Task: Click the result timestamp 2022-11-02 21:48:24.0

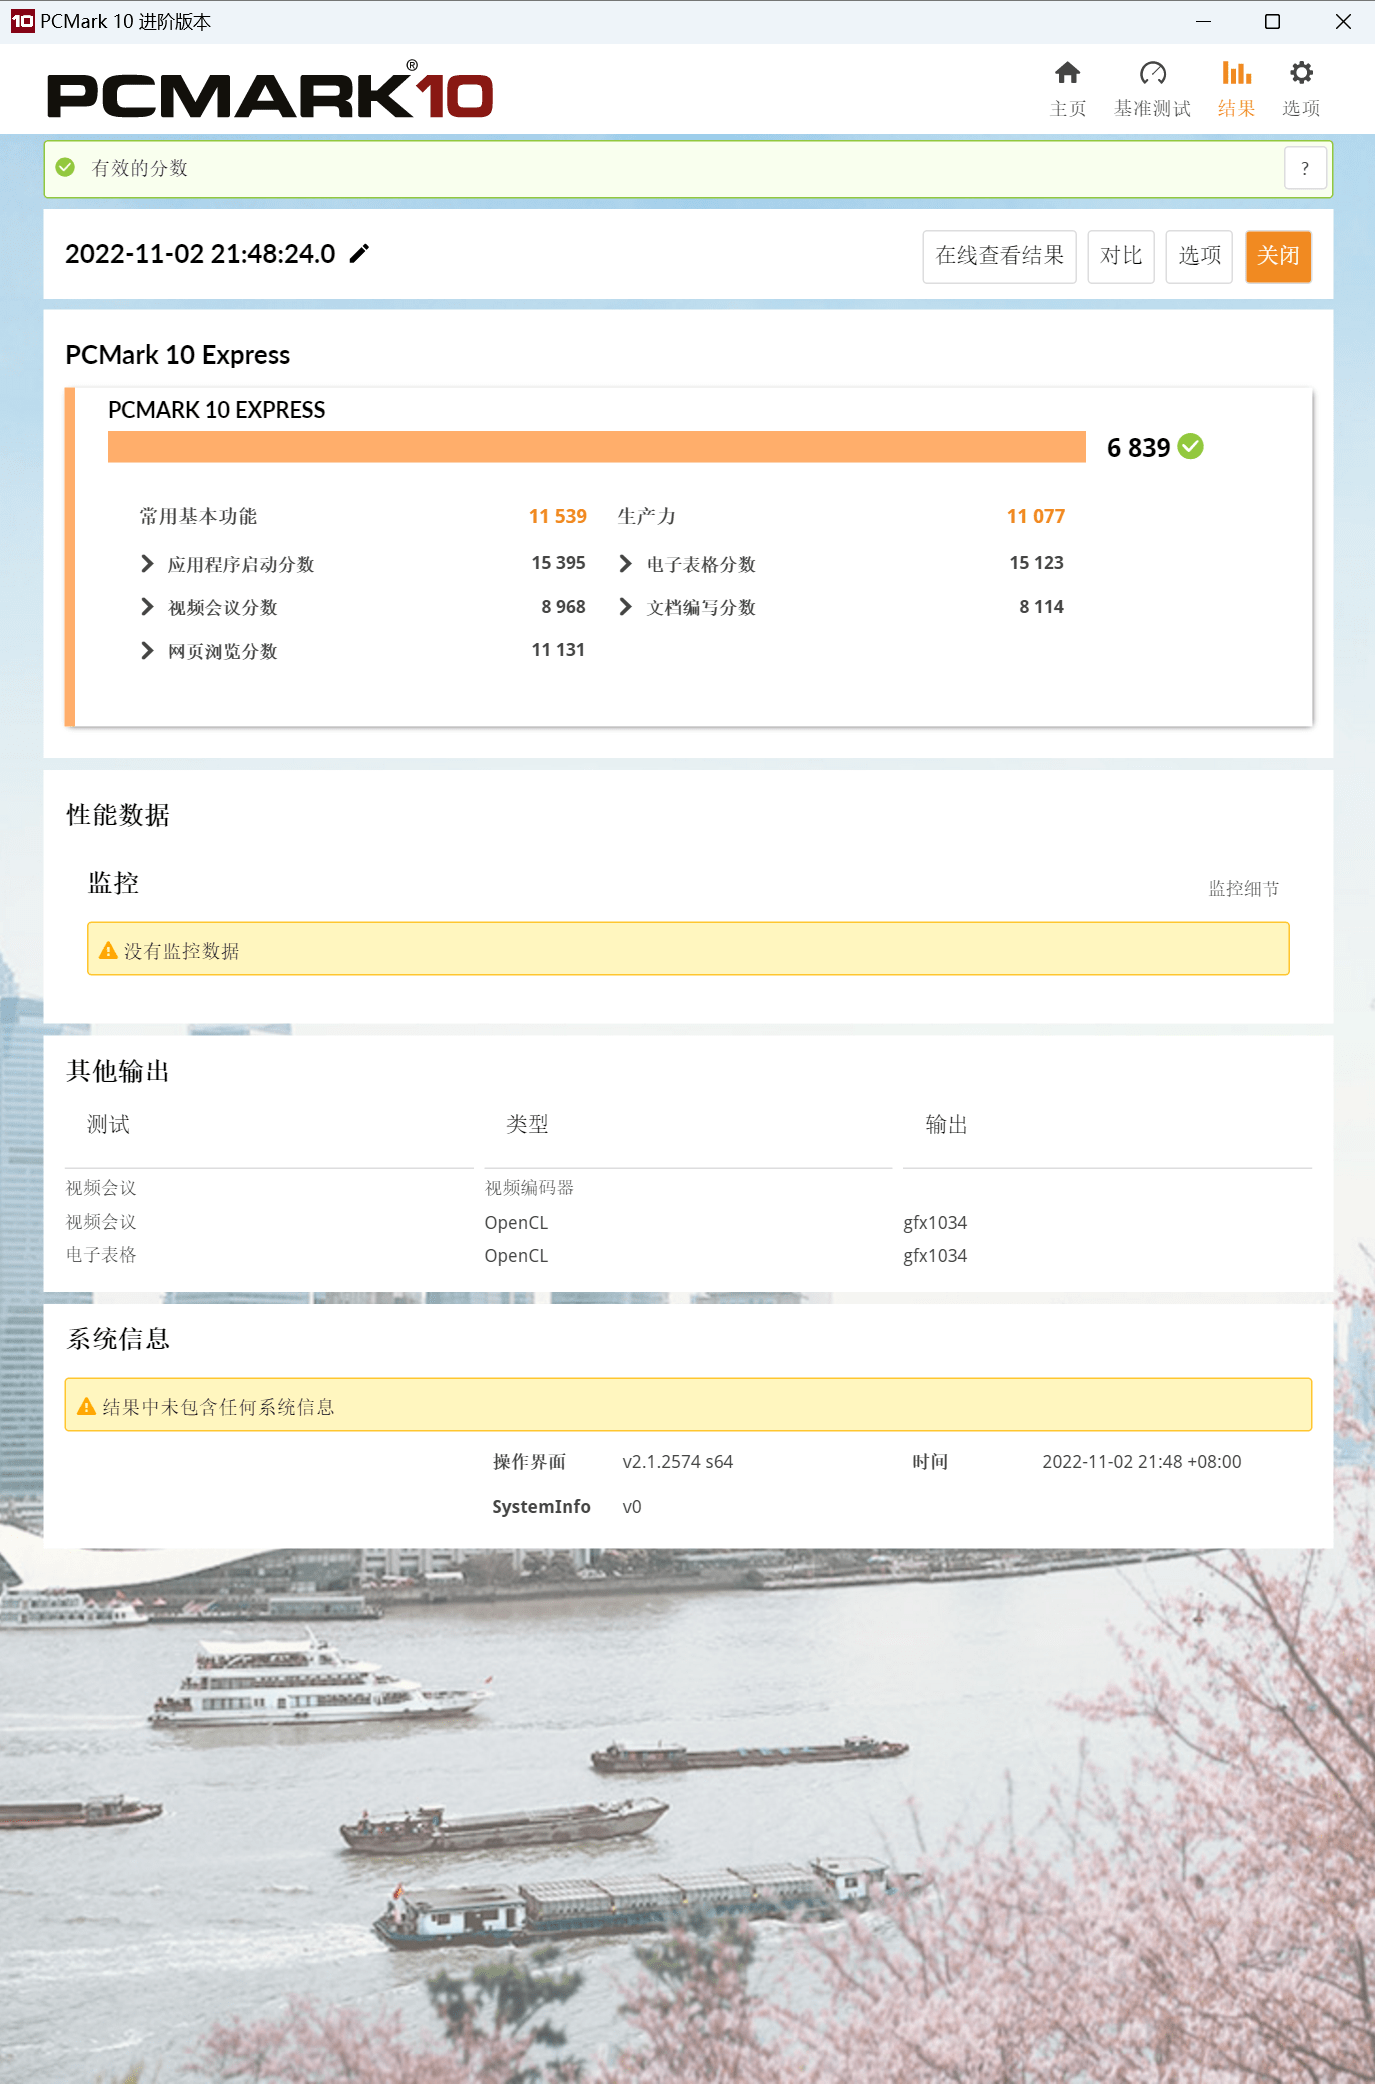Action: pos(200,254)
